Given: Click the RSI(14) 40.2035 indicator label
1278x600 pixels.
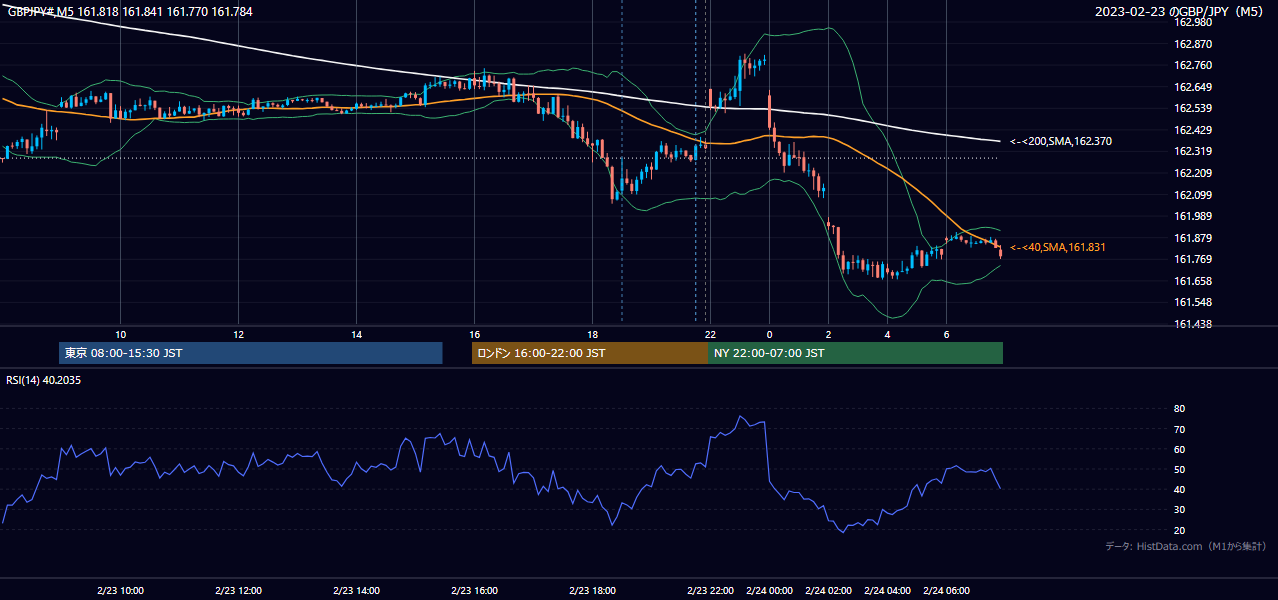Looking at the screenshot, I should (x=44, y=380).
